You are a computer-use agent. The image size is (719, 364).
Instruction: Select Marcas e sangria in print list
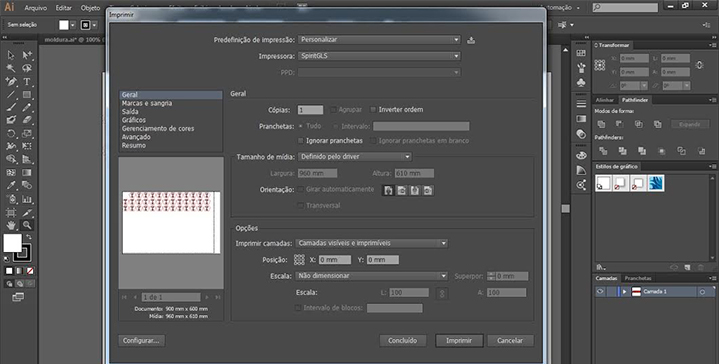click(x=147, y=103)
